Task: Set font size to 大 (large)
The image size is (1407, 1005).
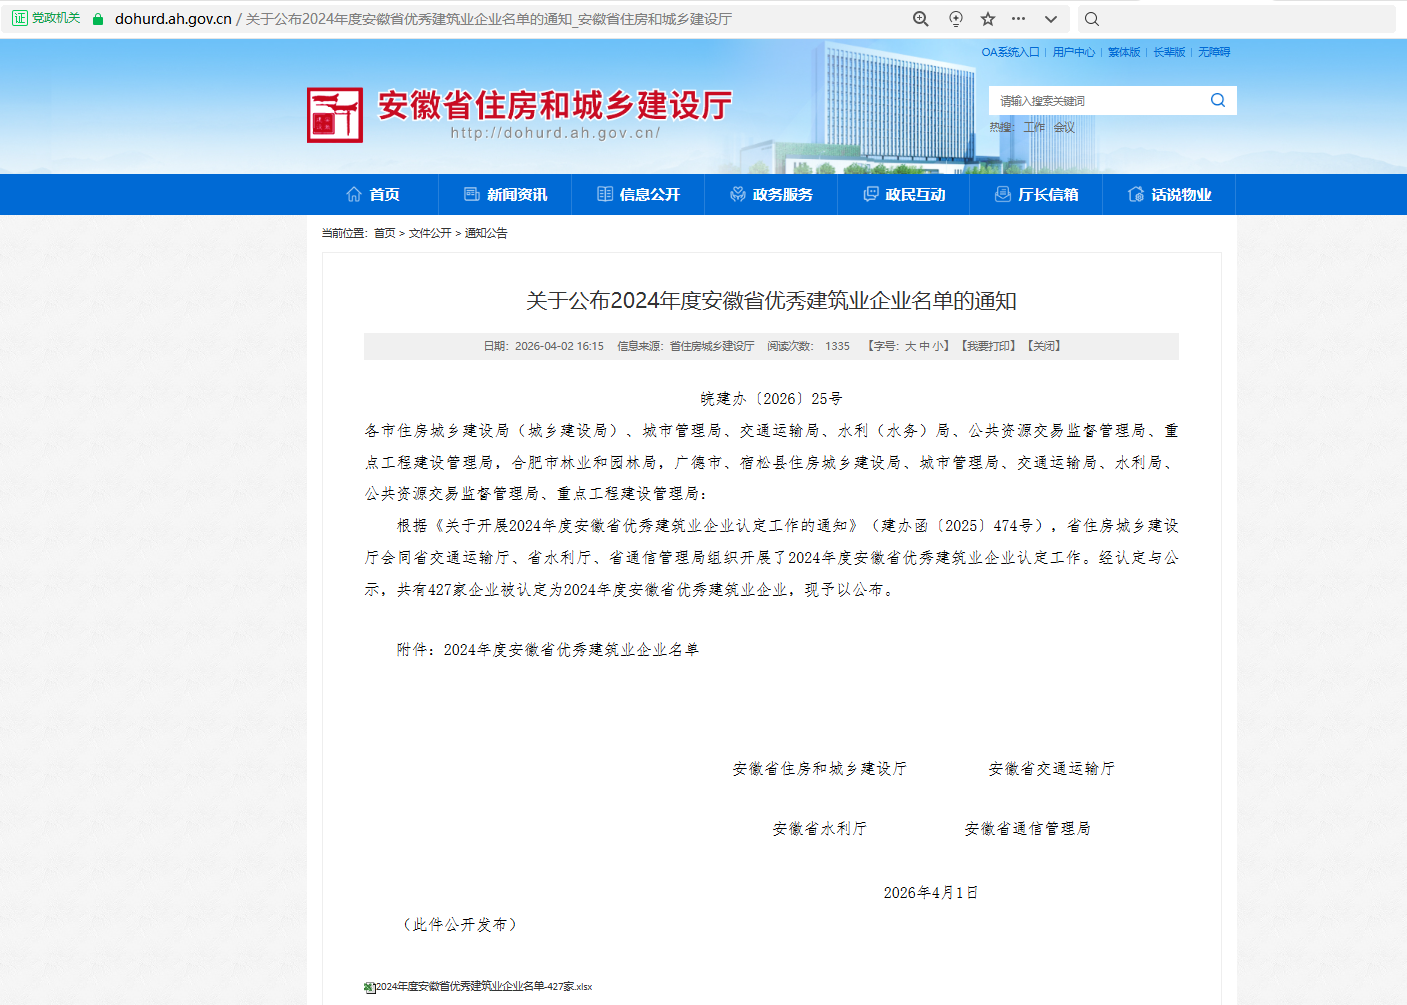Action: (910, 346)
